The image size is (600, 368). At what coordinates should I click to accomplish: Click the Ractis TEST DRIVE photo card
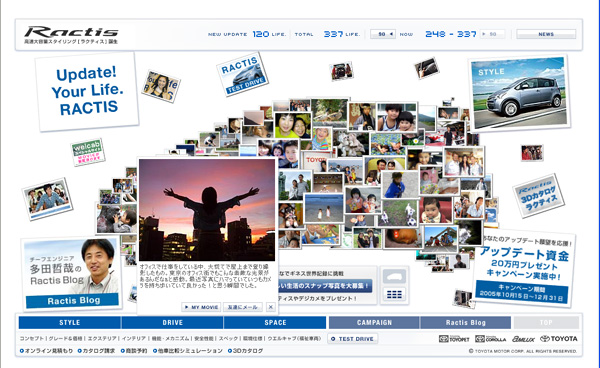(242, 74)
